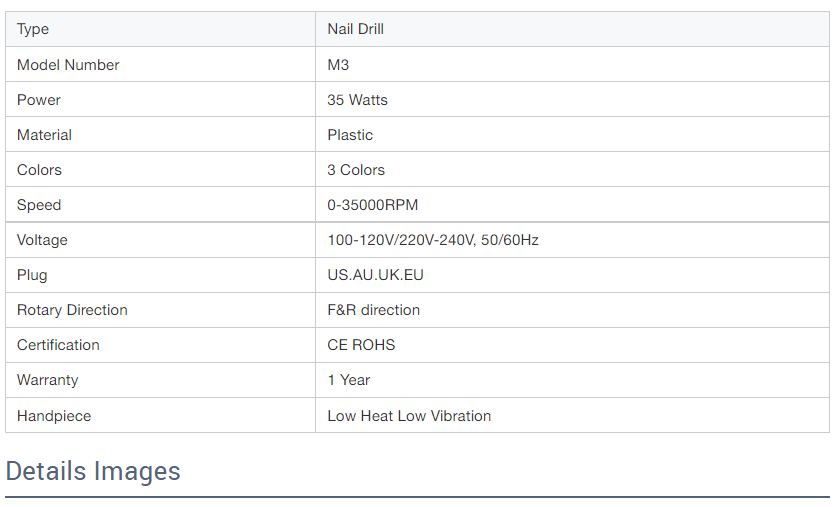
Task: Select the 'Material' row label
Action: tap(44, 135)
